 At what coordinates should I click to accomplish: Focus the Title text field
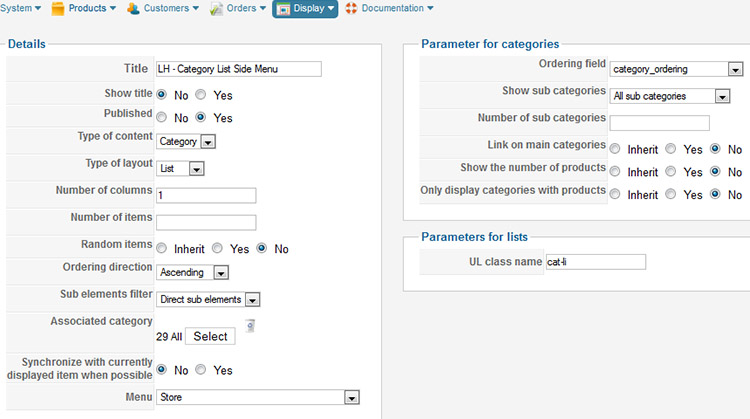239,69
